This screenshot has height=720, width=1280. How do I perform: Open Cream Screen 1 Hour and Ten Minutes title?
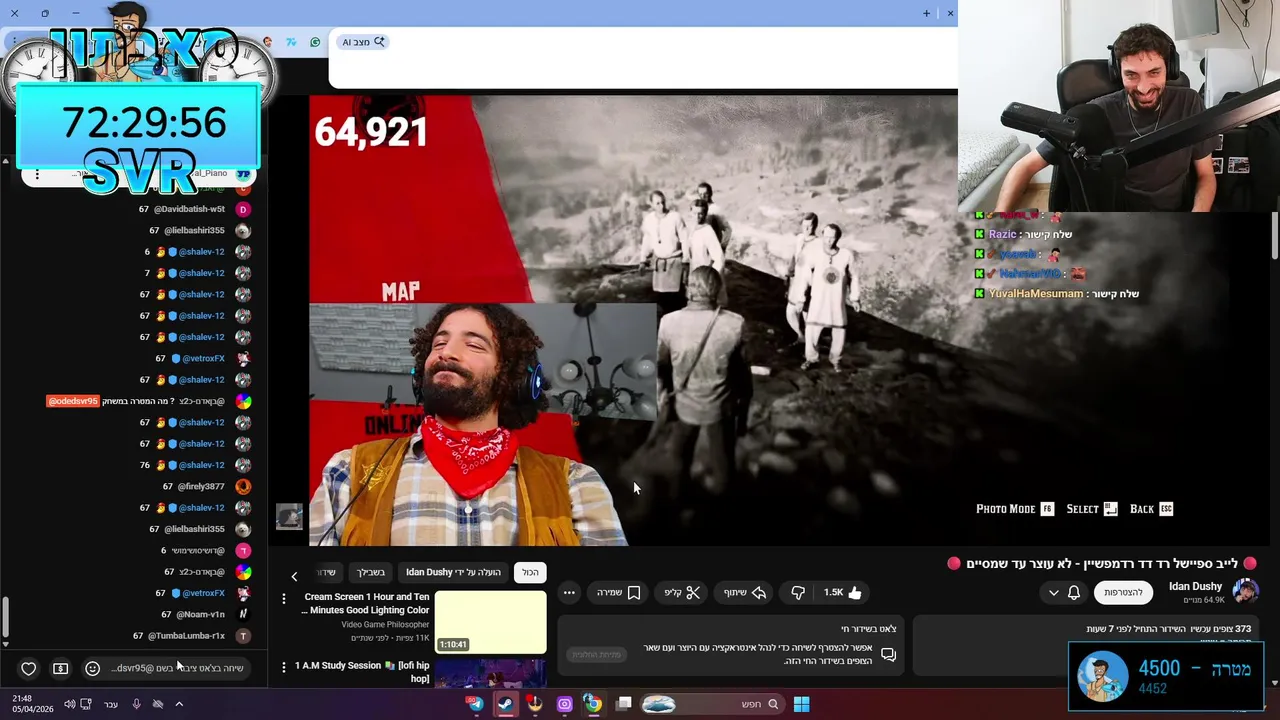[x=366, y=603]
